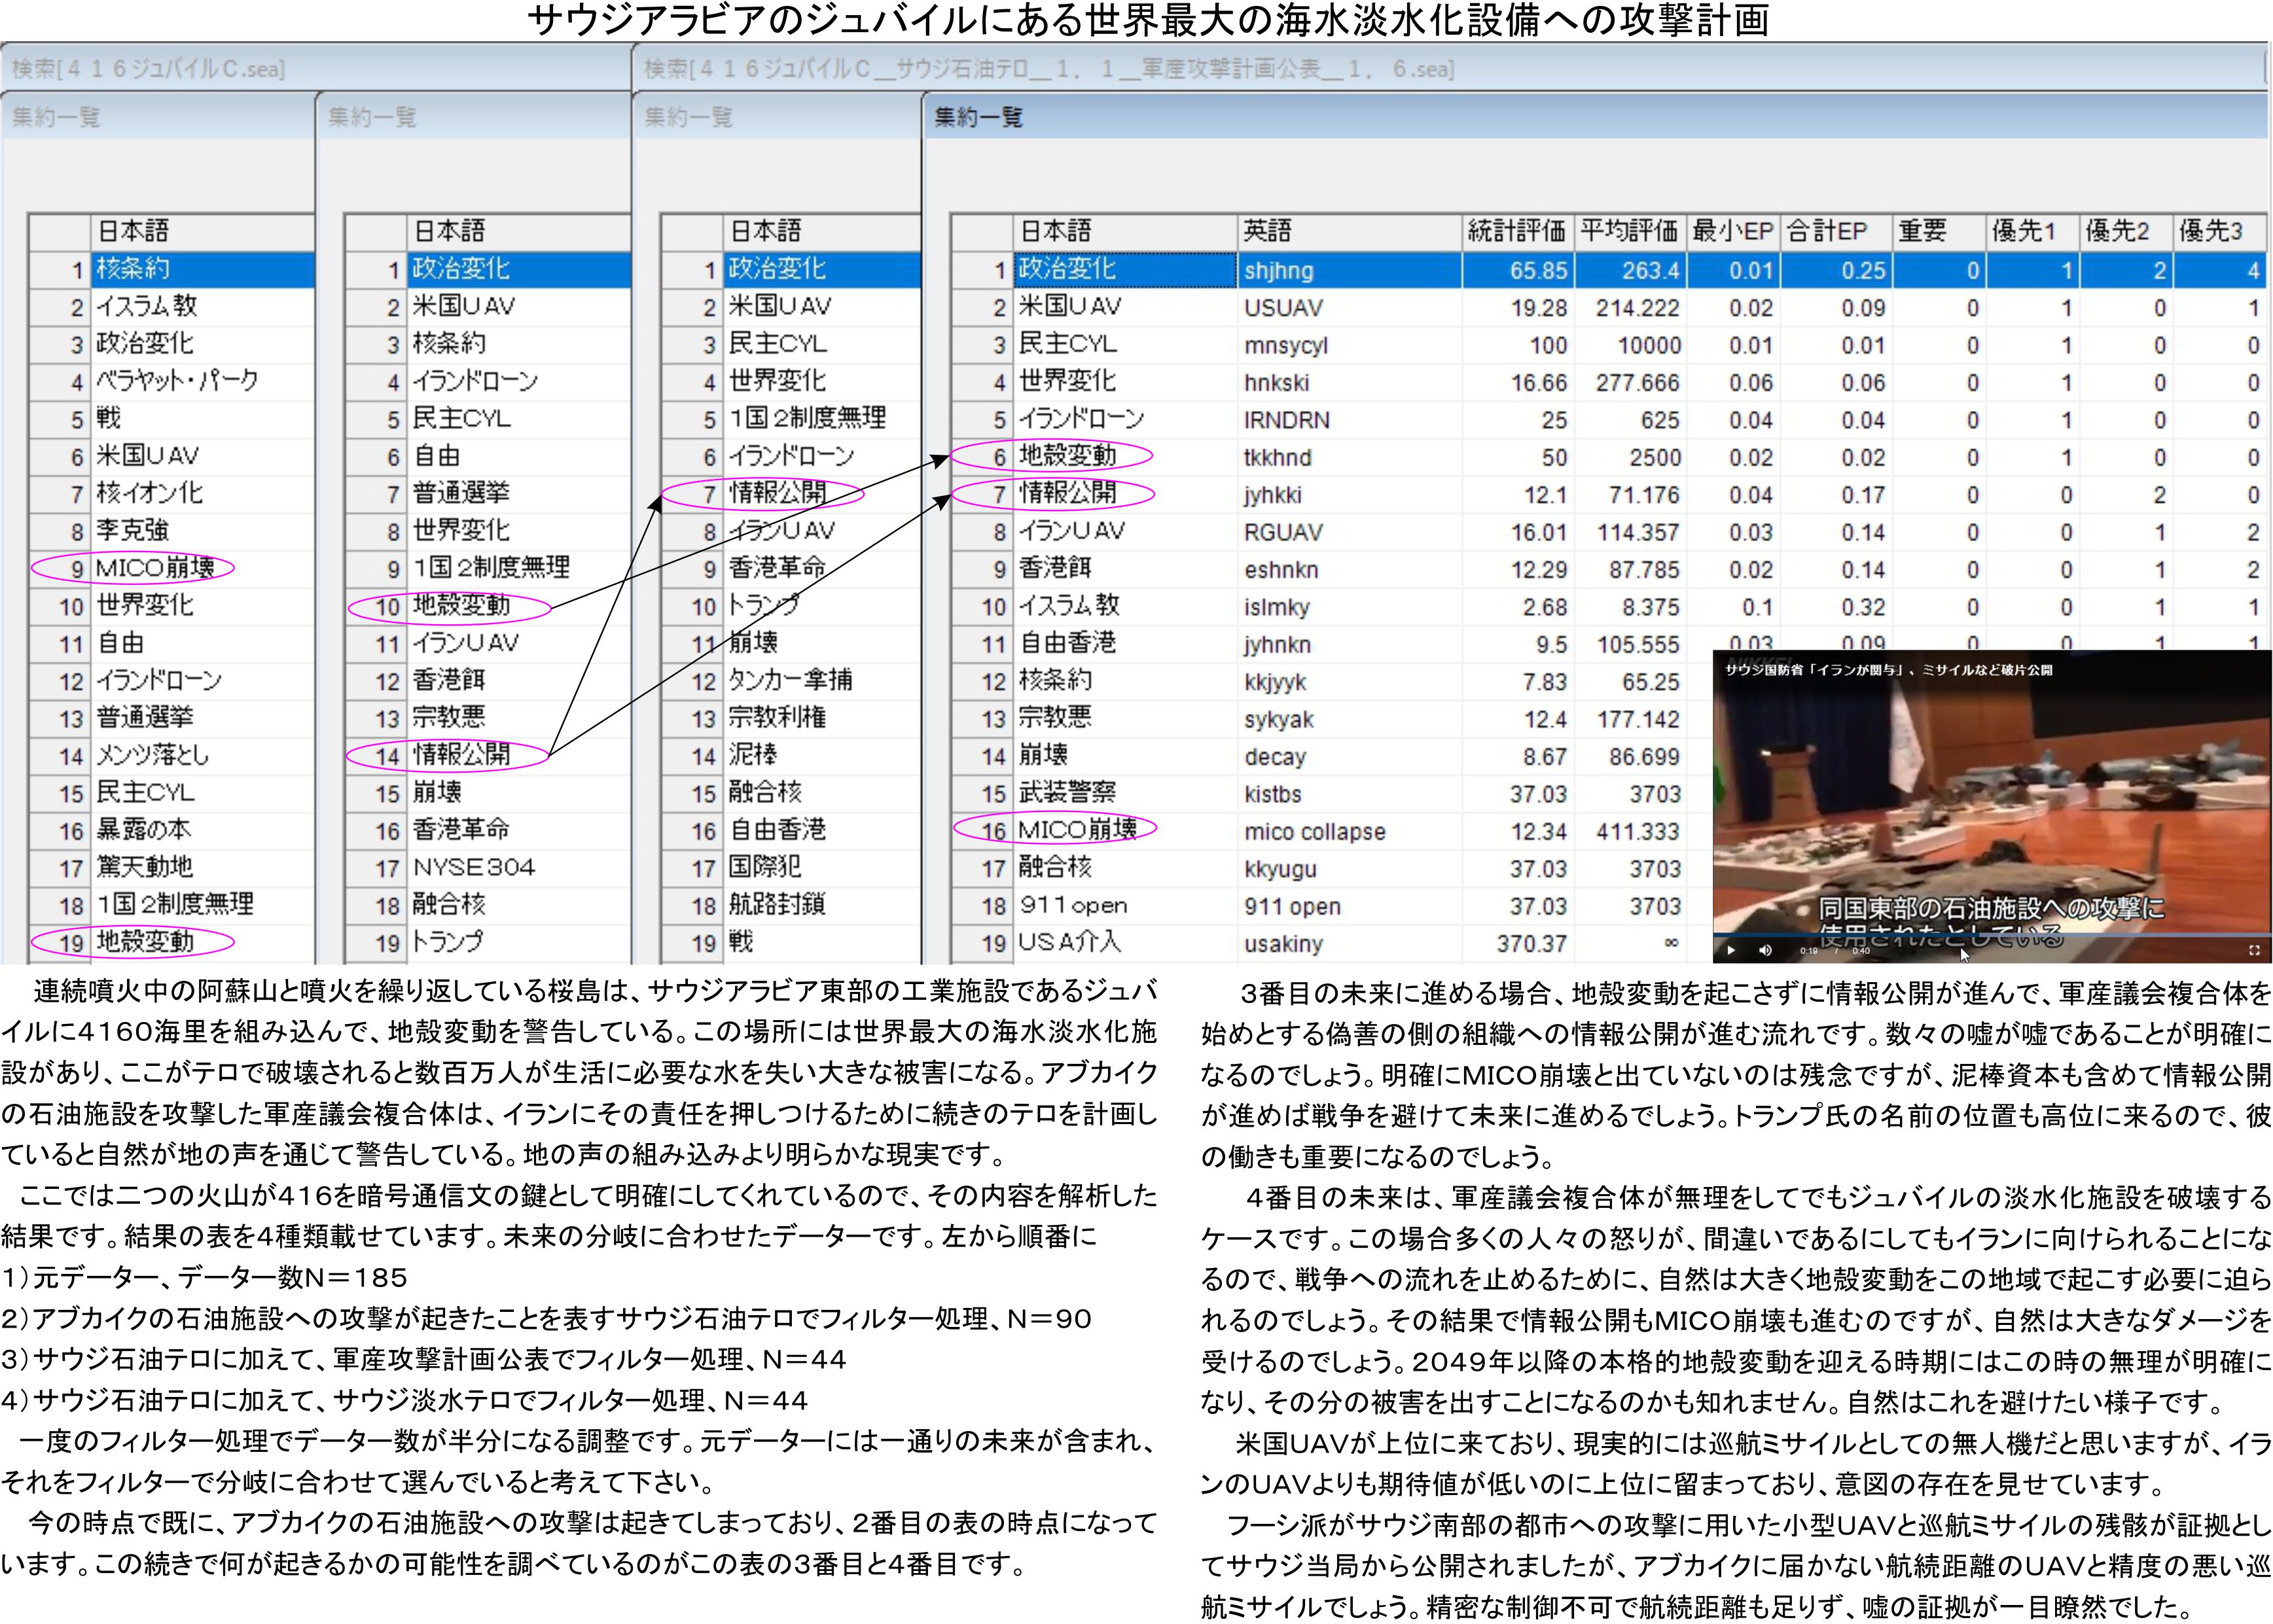Enter fullscreen on the embedded video

2254,950
